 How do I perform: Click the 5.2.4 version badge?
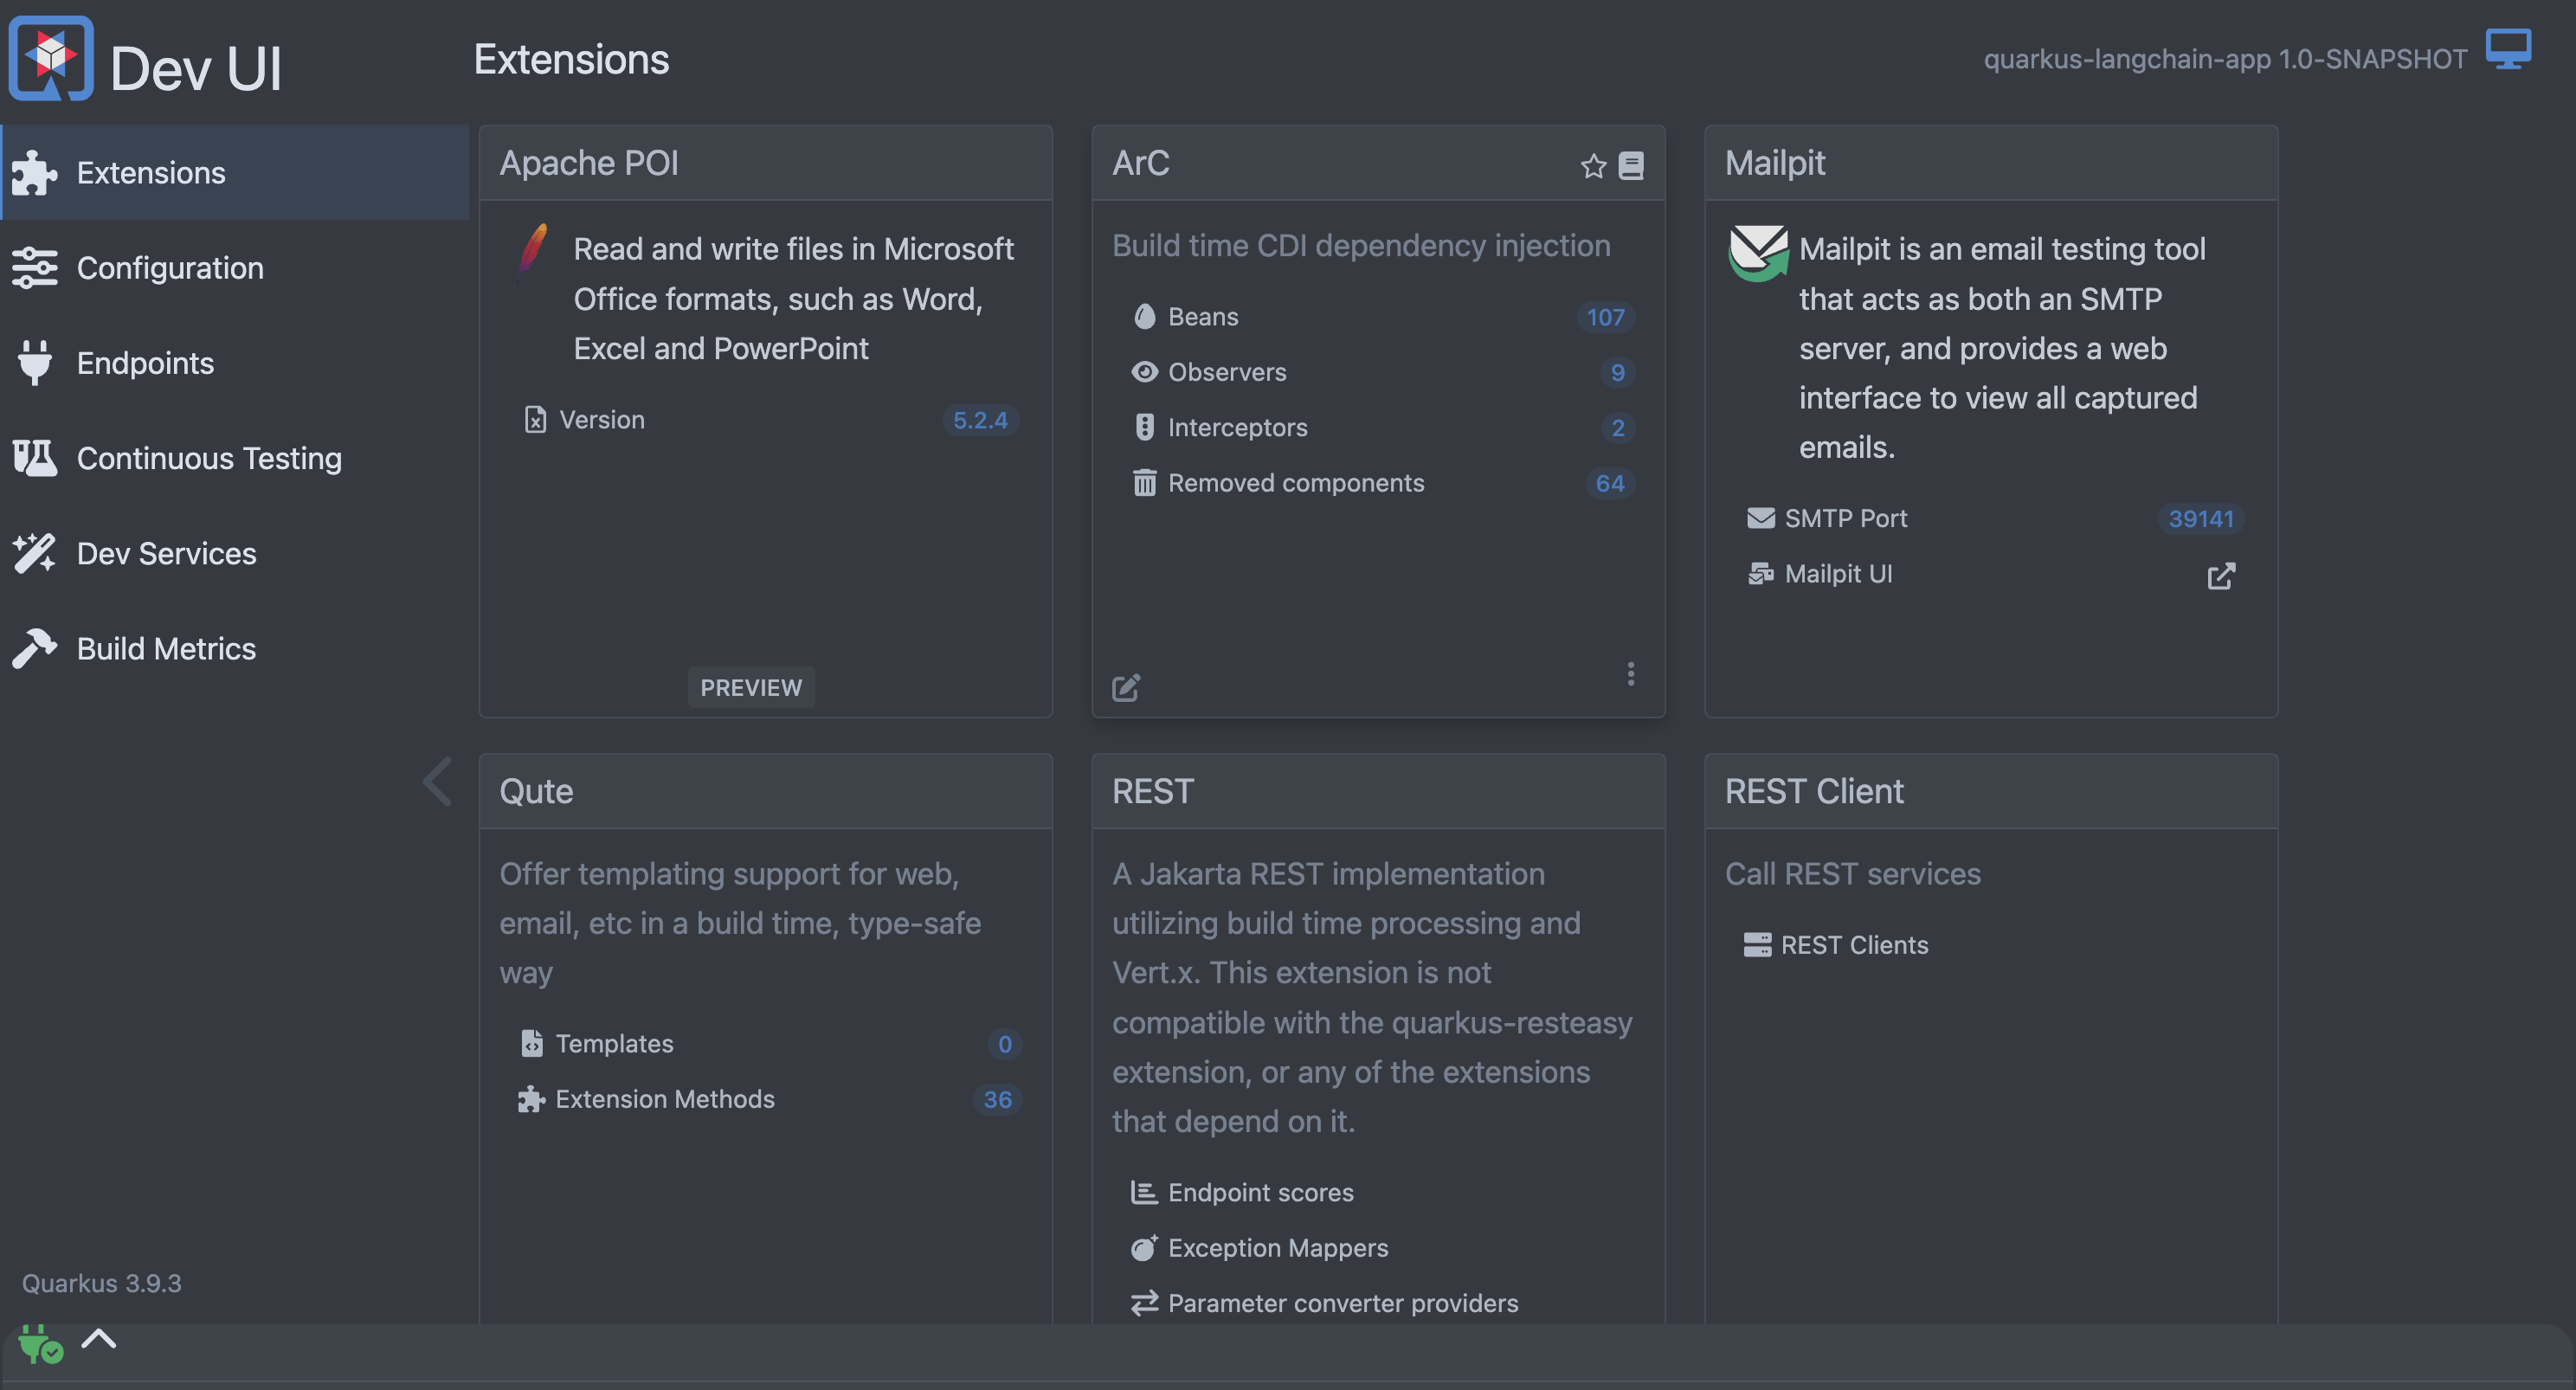[980, 420]
